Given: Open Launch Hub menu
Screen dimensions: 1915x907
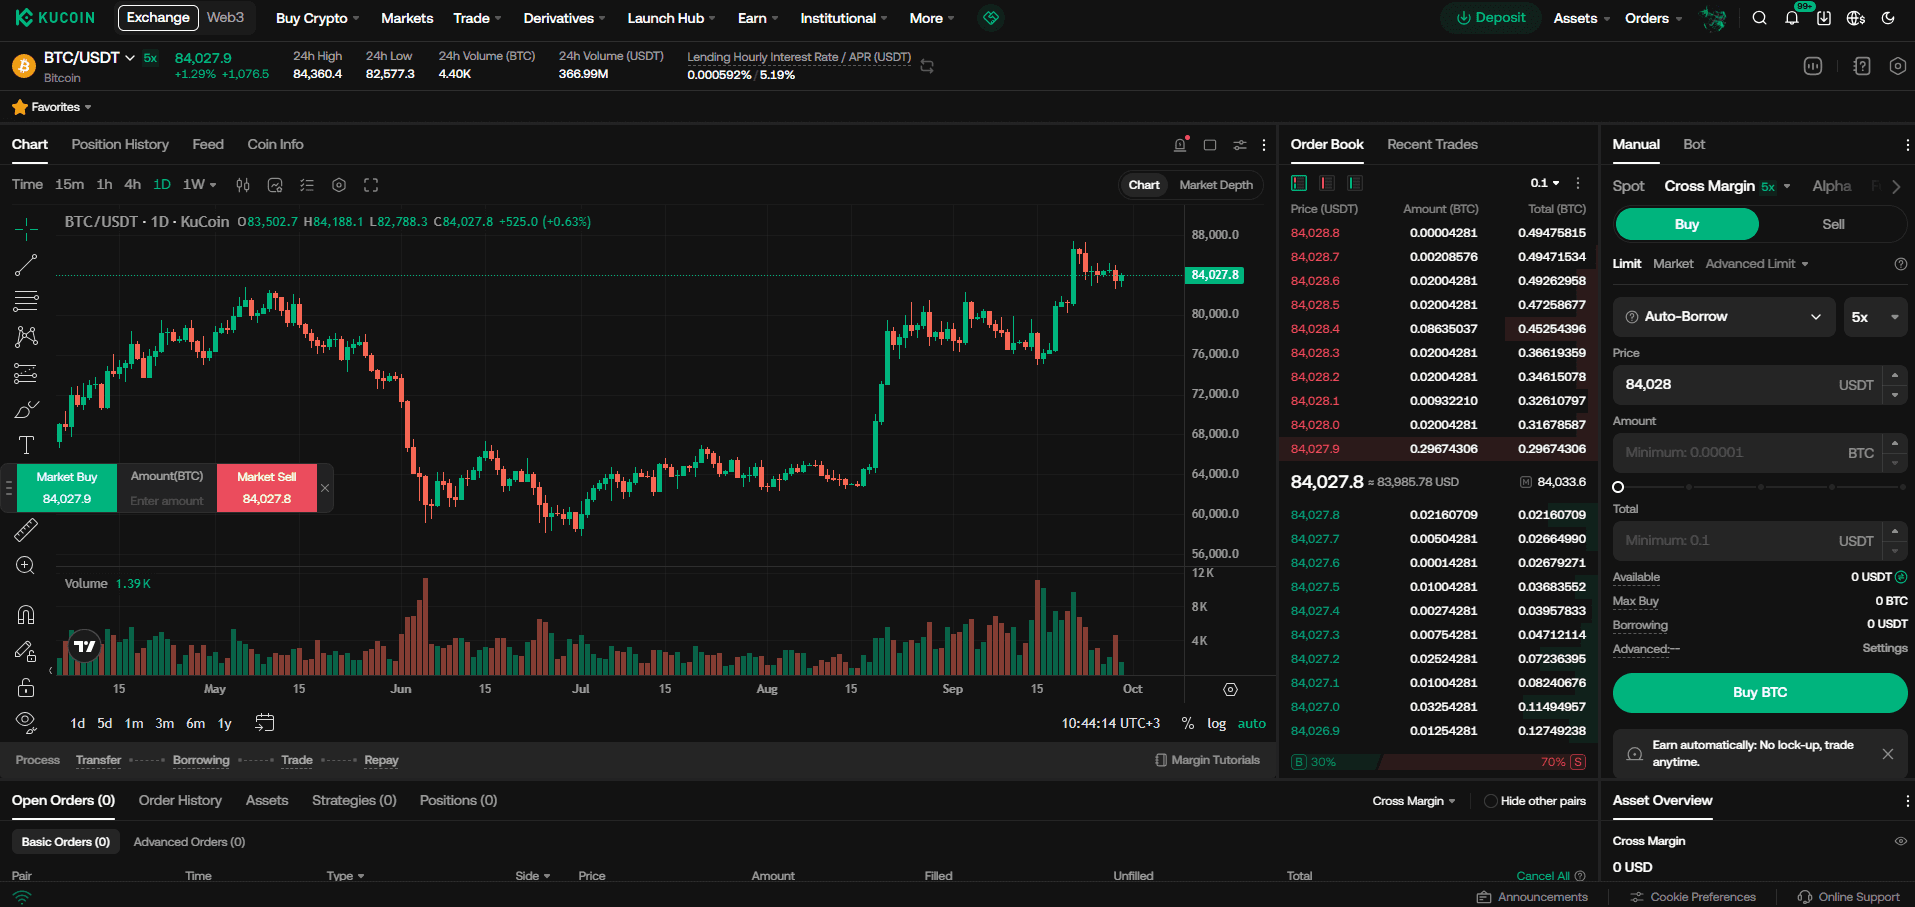Looking at the screenshot, I should tap(671, 18).
